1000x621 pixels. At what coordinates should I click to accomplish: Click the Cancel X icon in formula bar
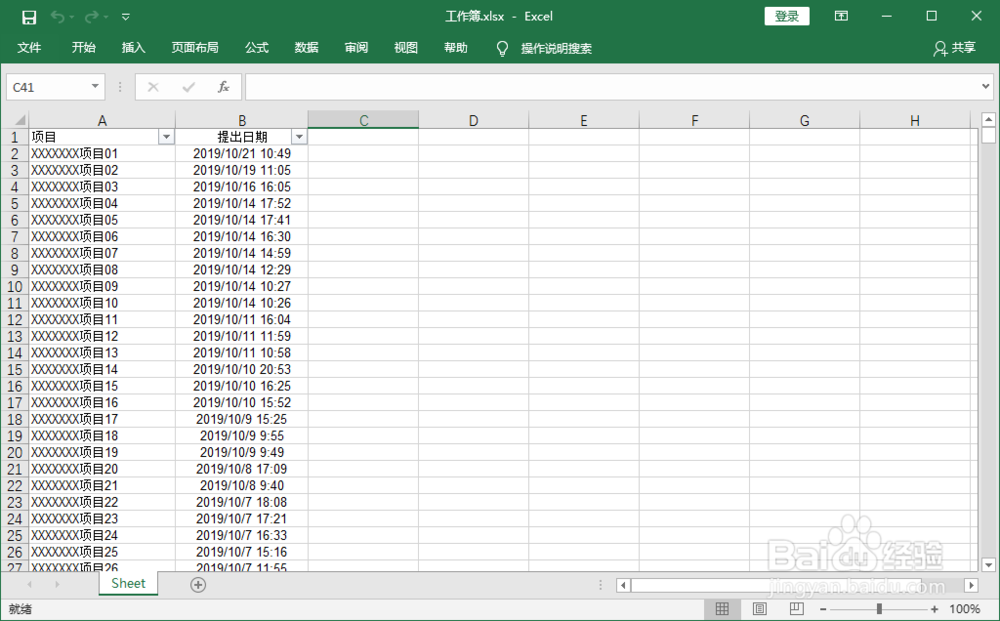[153, 87]
